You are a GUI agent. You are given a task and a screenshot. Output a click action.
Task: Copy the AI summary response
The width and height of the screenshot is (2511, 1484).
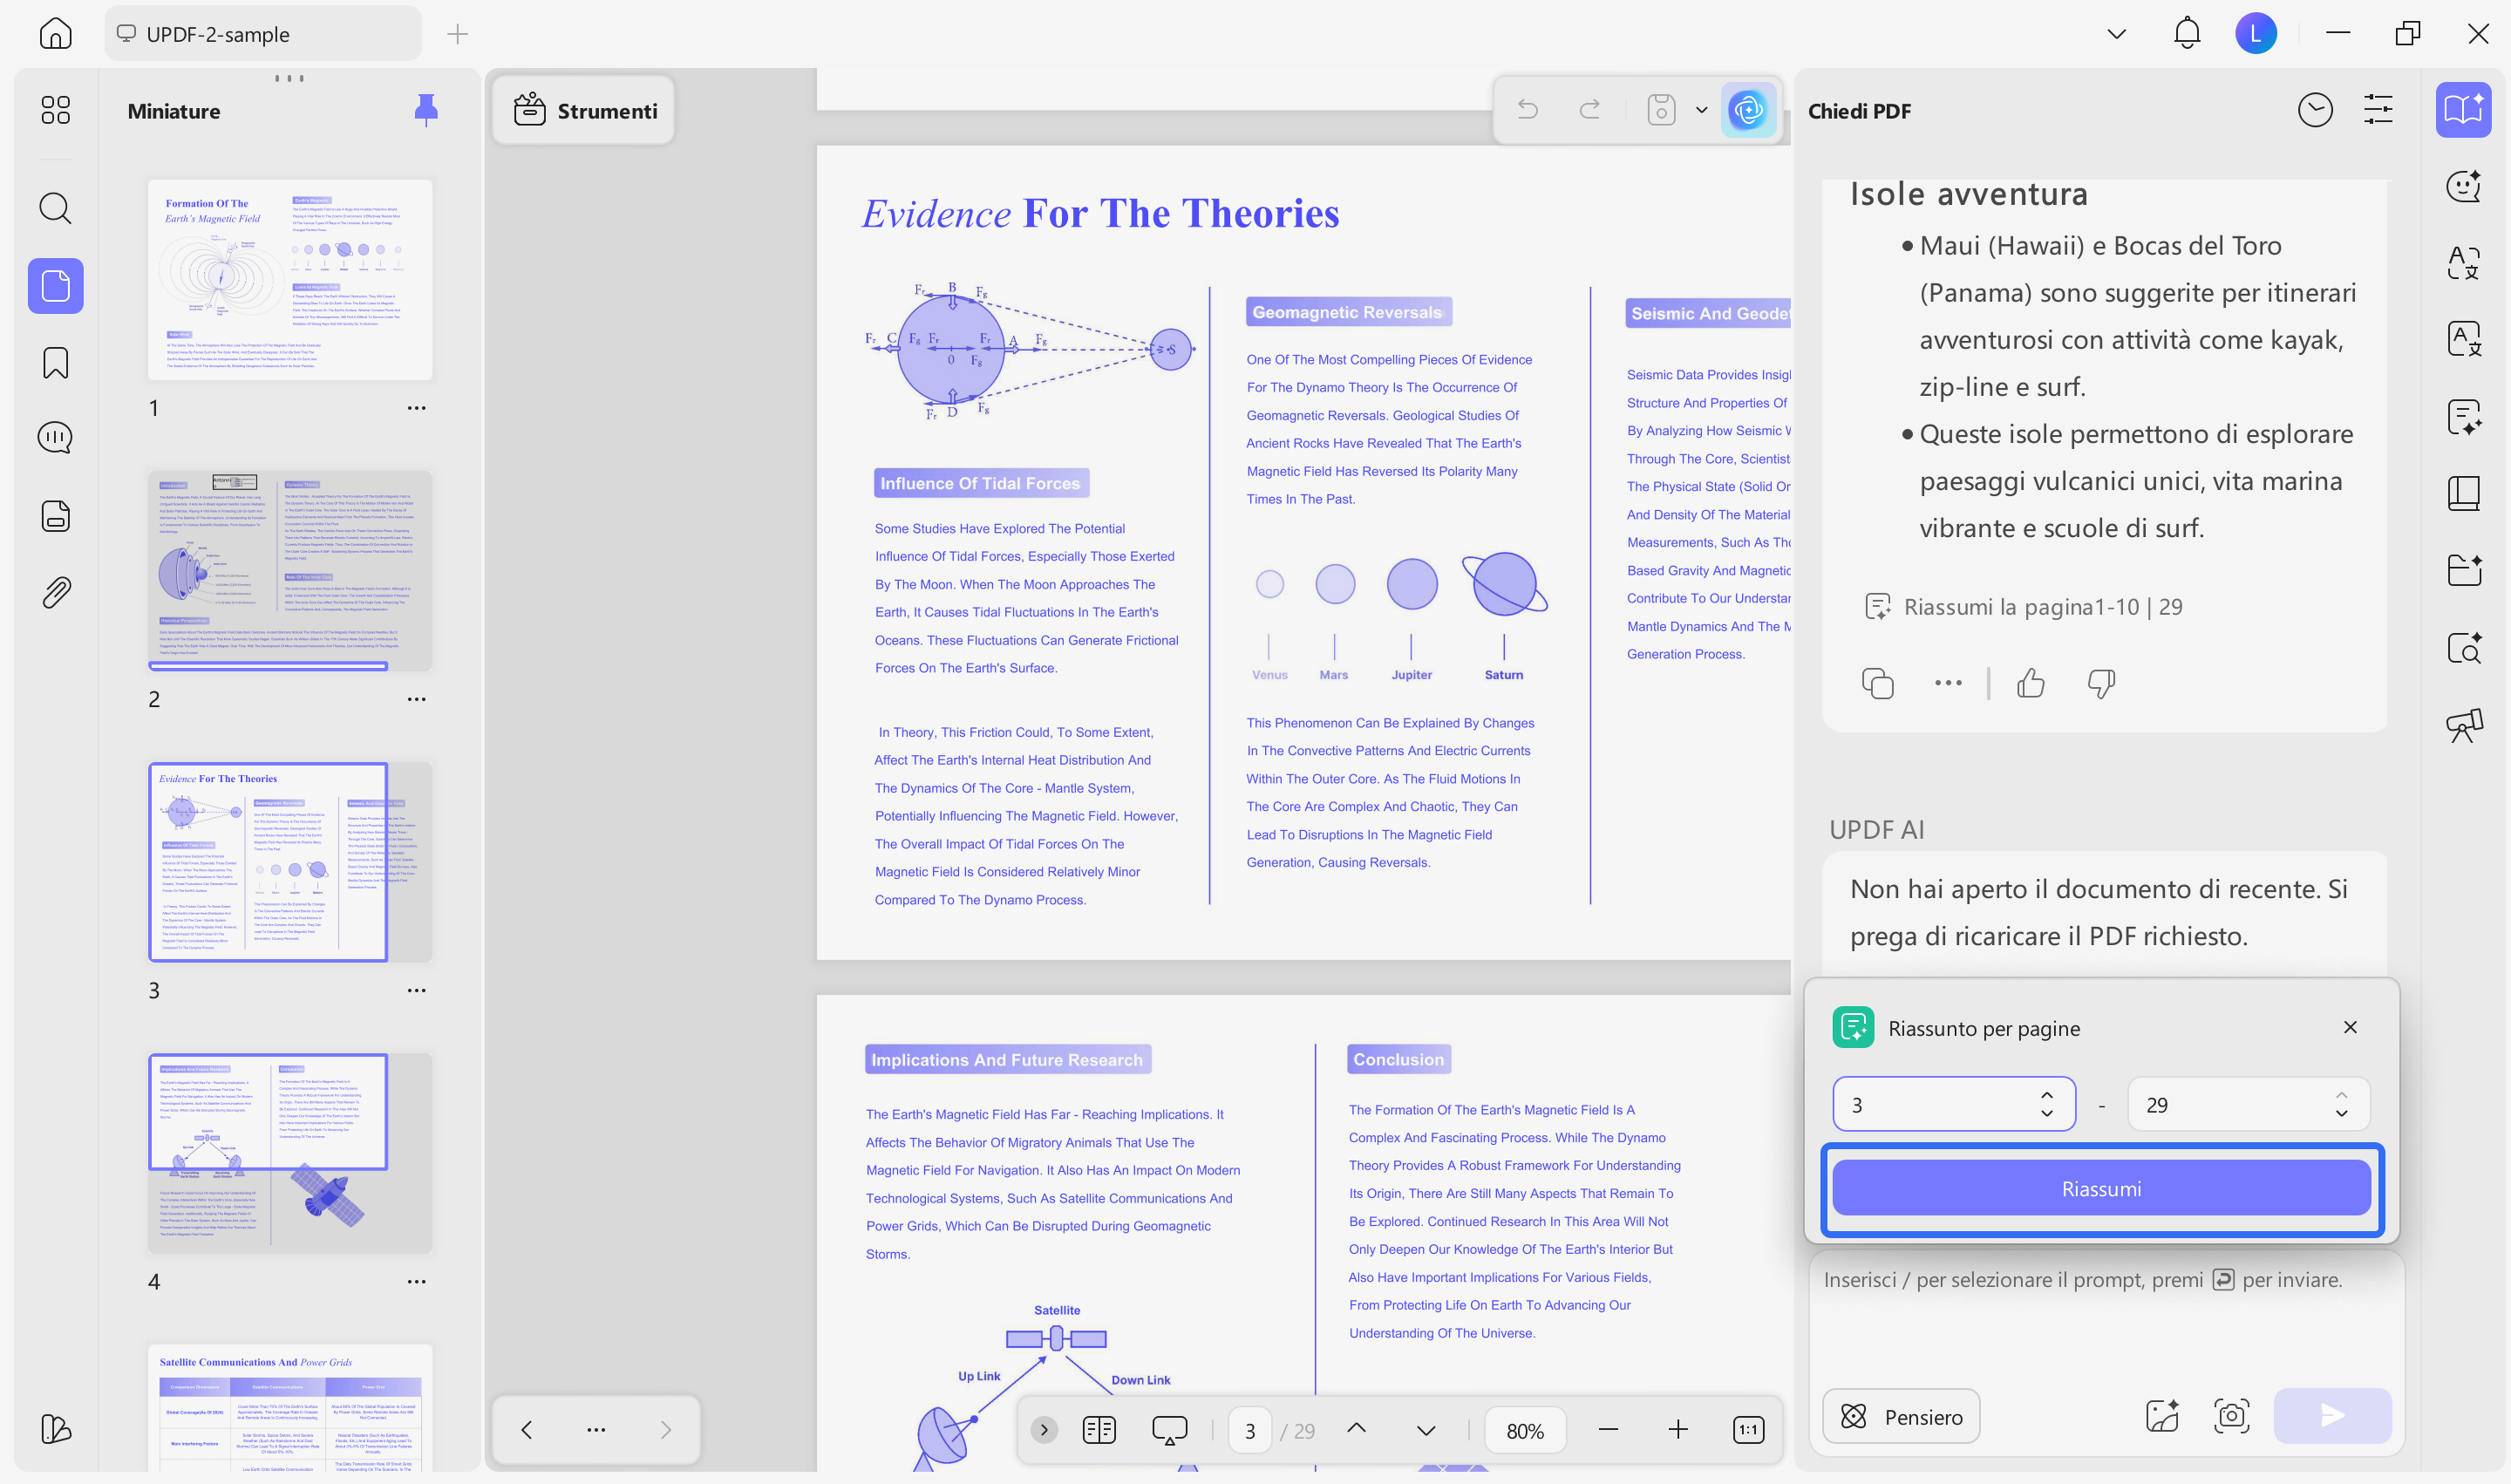pos(1877,683)
